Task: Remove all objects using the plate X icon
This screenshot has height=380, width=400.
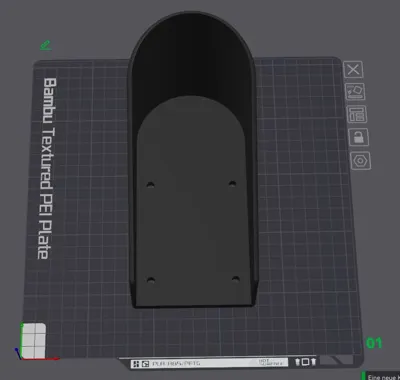Action: [x=353, y=70]
